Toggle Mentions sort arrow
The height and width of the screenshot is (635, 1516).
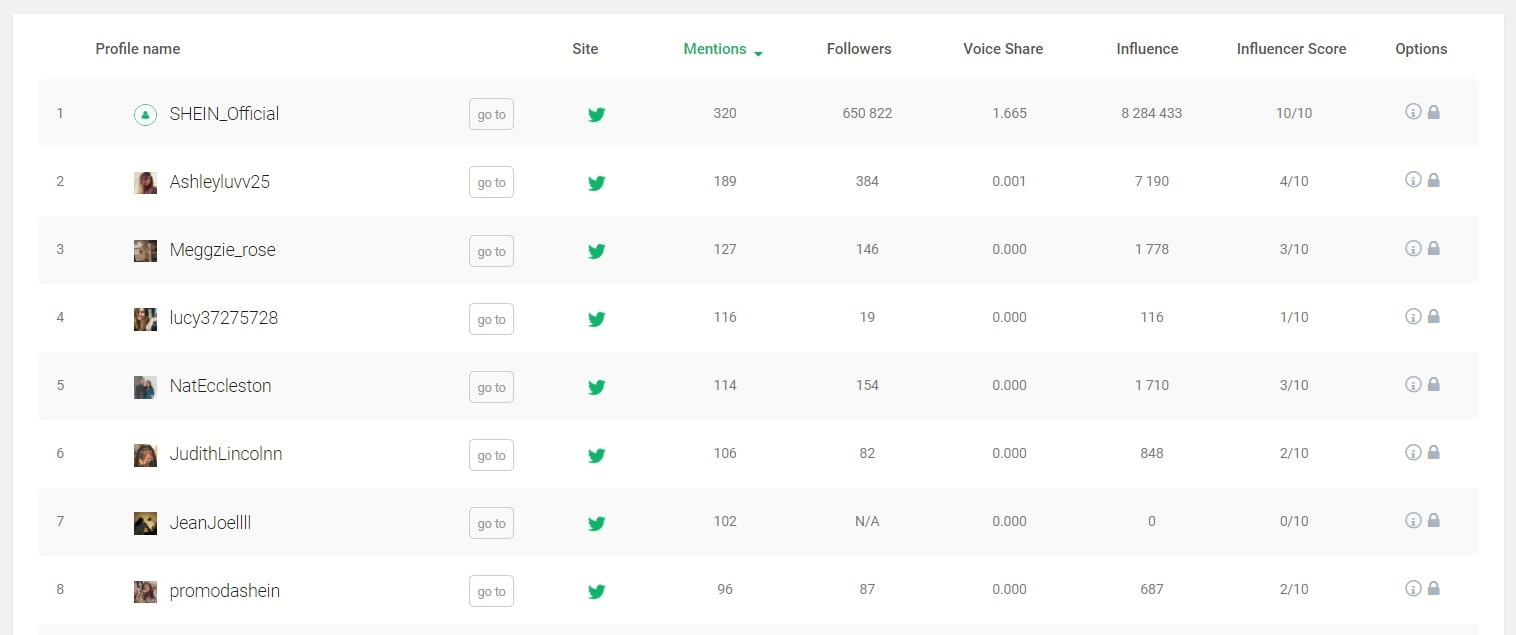[x=758, y=53]
